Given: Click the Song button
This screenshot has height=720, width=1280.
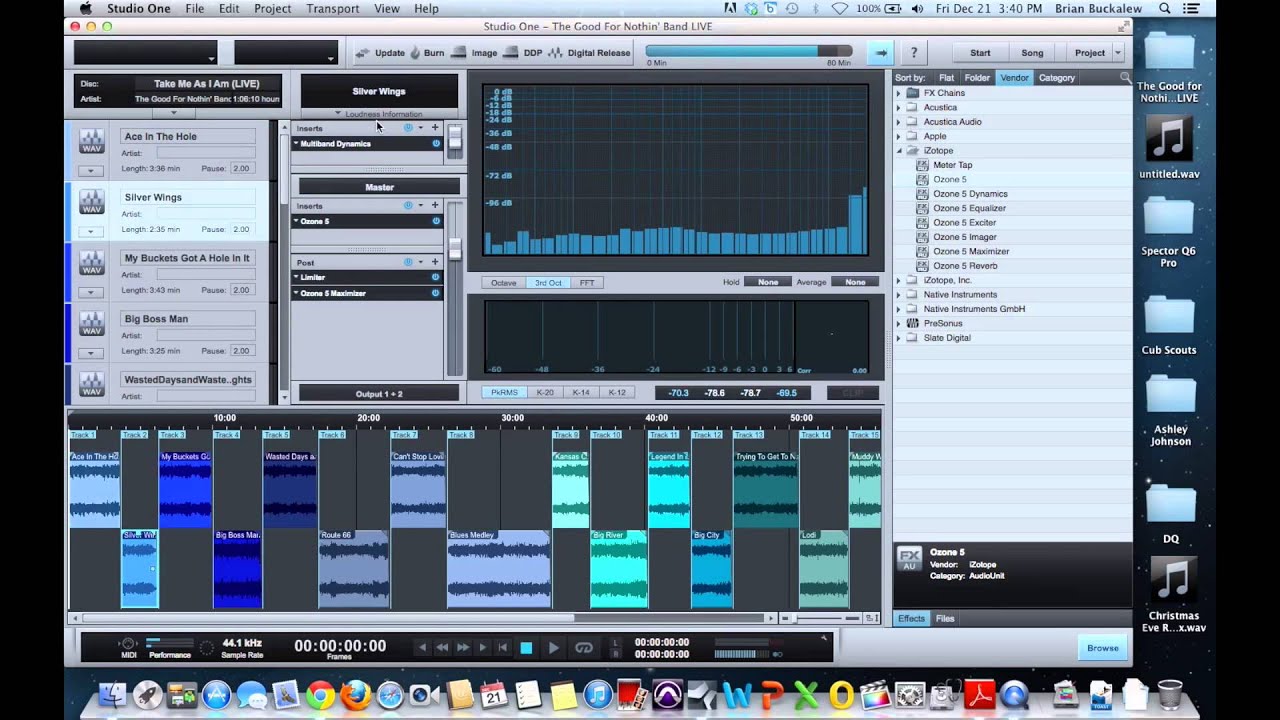Looking at the screenshot, I should [x=1032, y=53].
